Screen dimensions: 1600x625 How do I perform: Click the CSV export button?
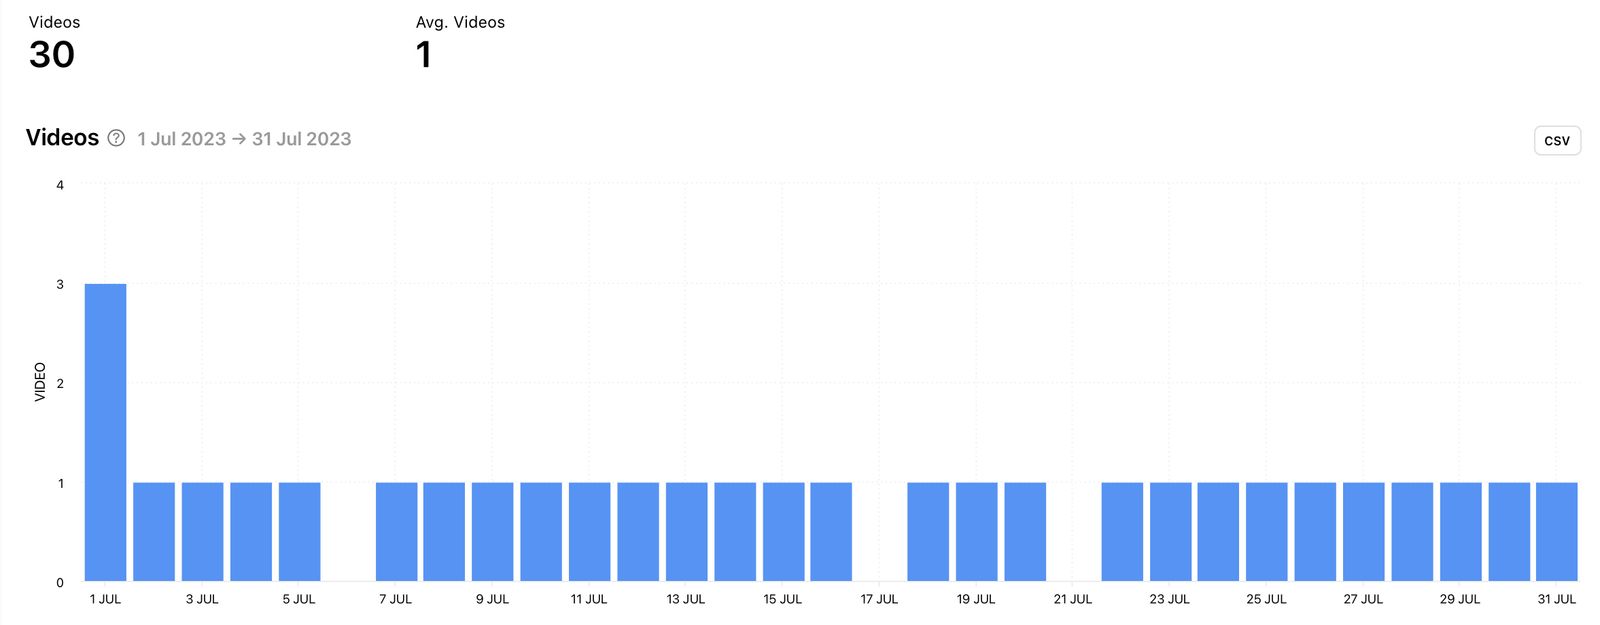[x=1556, y=140]
